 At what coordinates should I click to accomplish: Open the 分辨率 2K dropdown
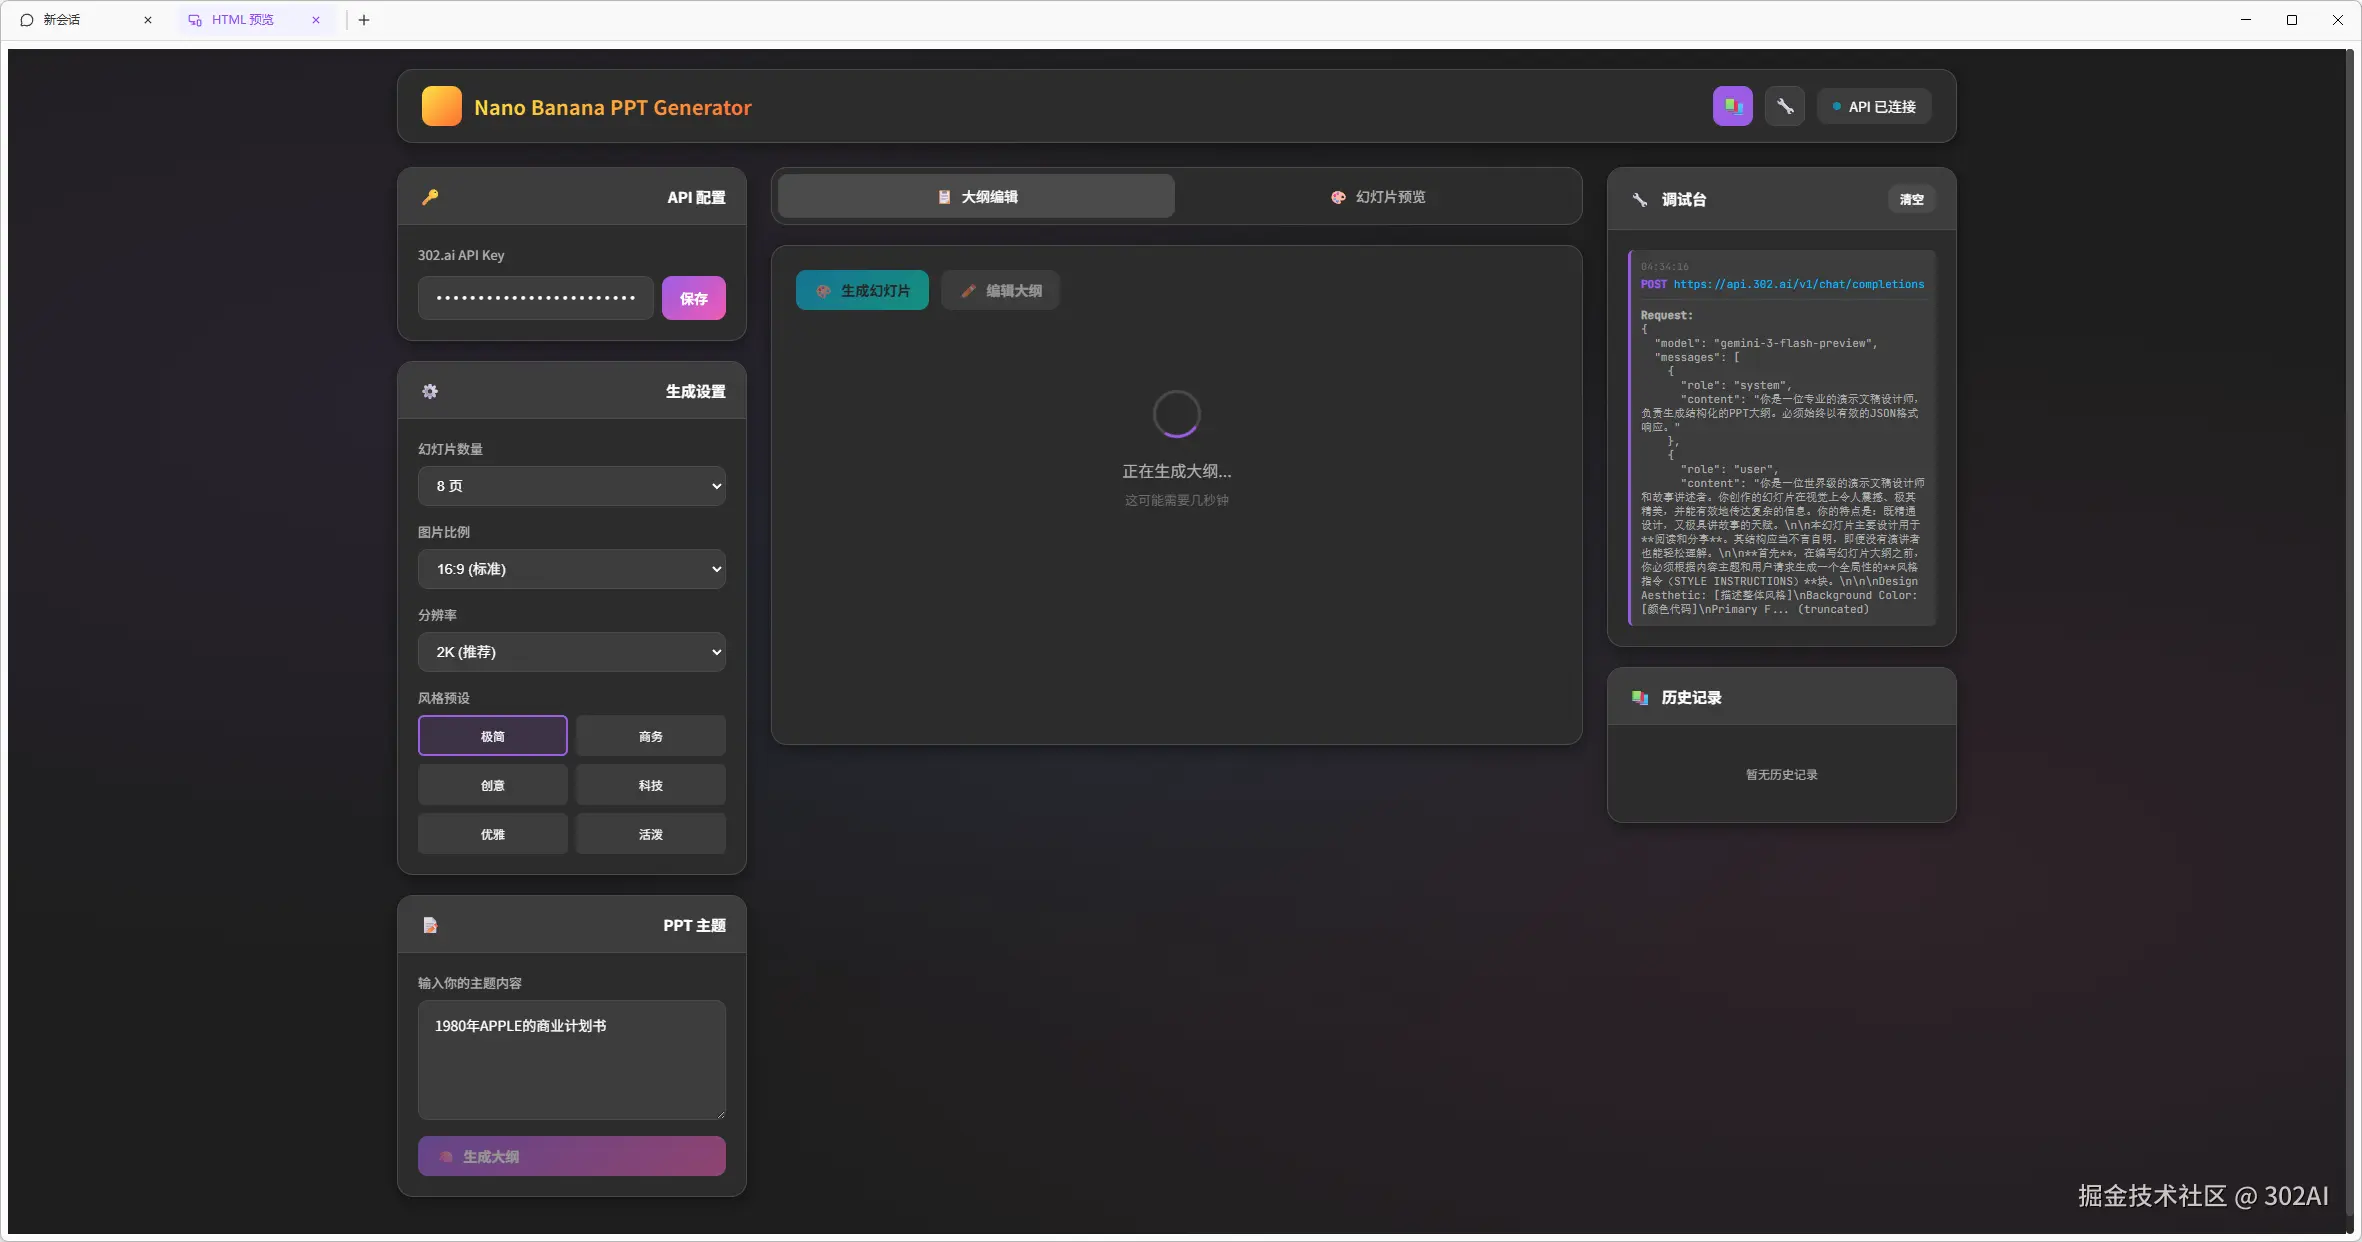point(571,652)
